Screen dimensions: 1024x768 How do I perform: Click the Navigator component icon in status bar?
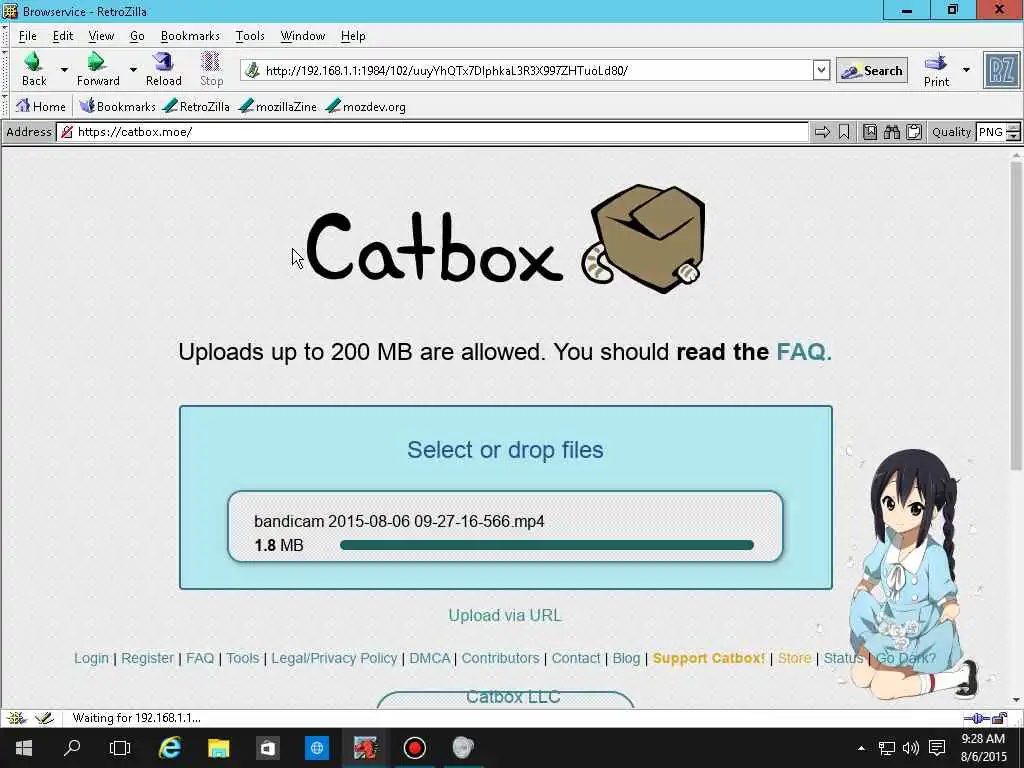click(x=16, y=718)
